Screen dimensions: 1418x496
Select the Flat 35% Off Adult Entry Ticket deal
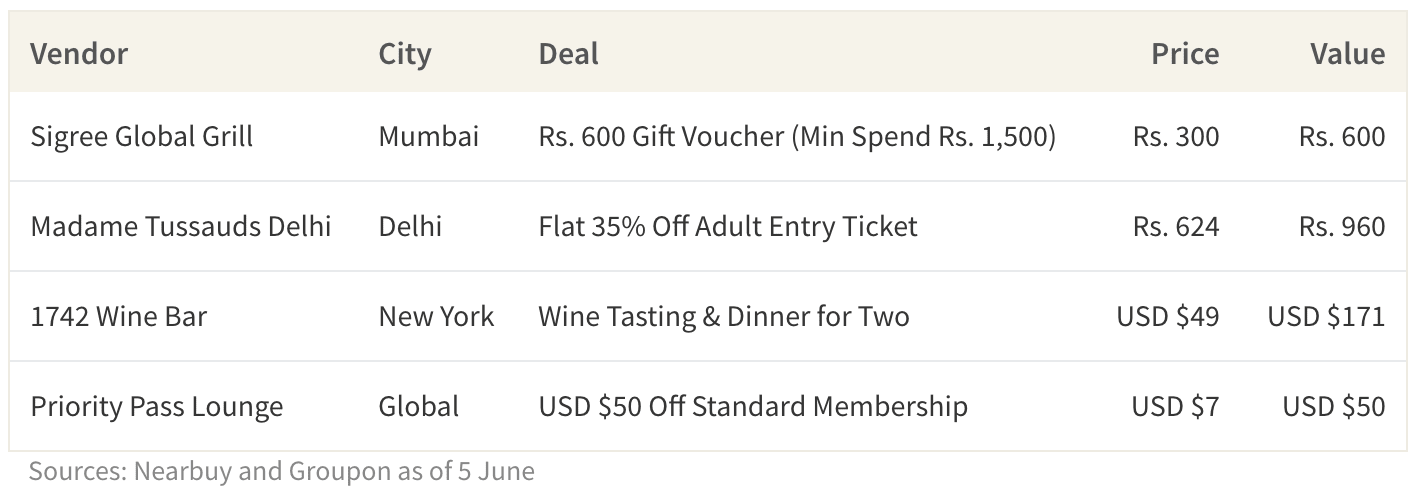click(x=728, y=226)
